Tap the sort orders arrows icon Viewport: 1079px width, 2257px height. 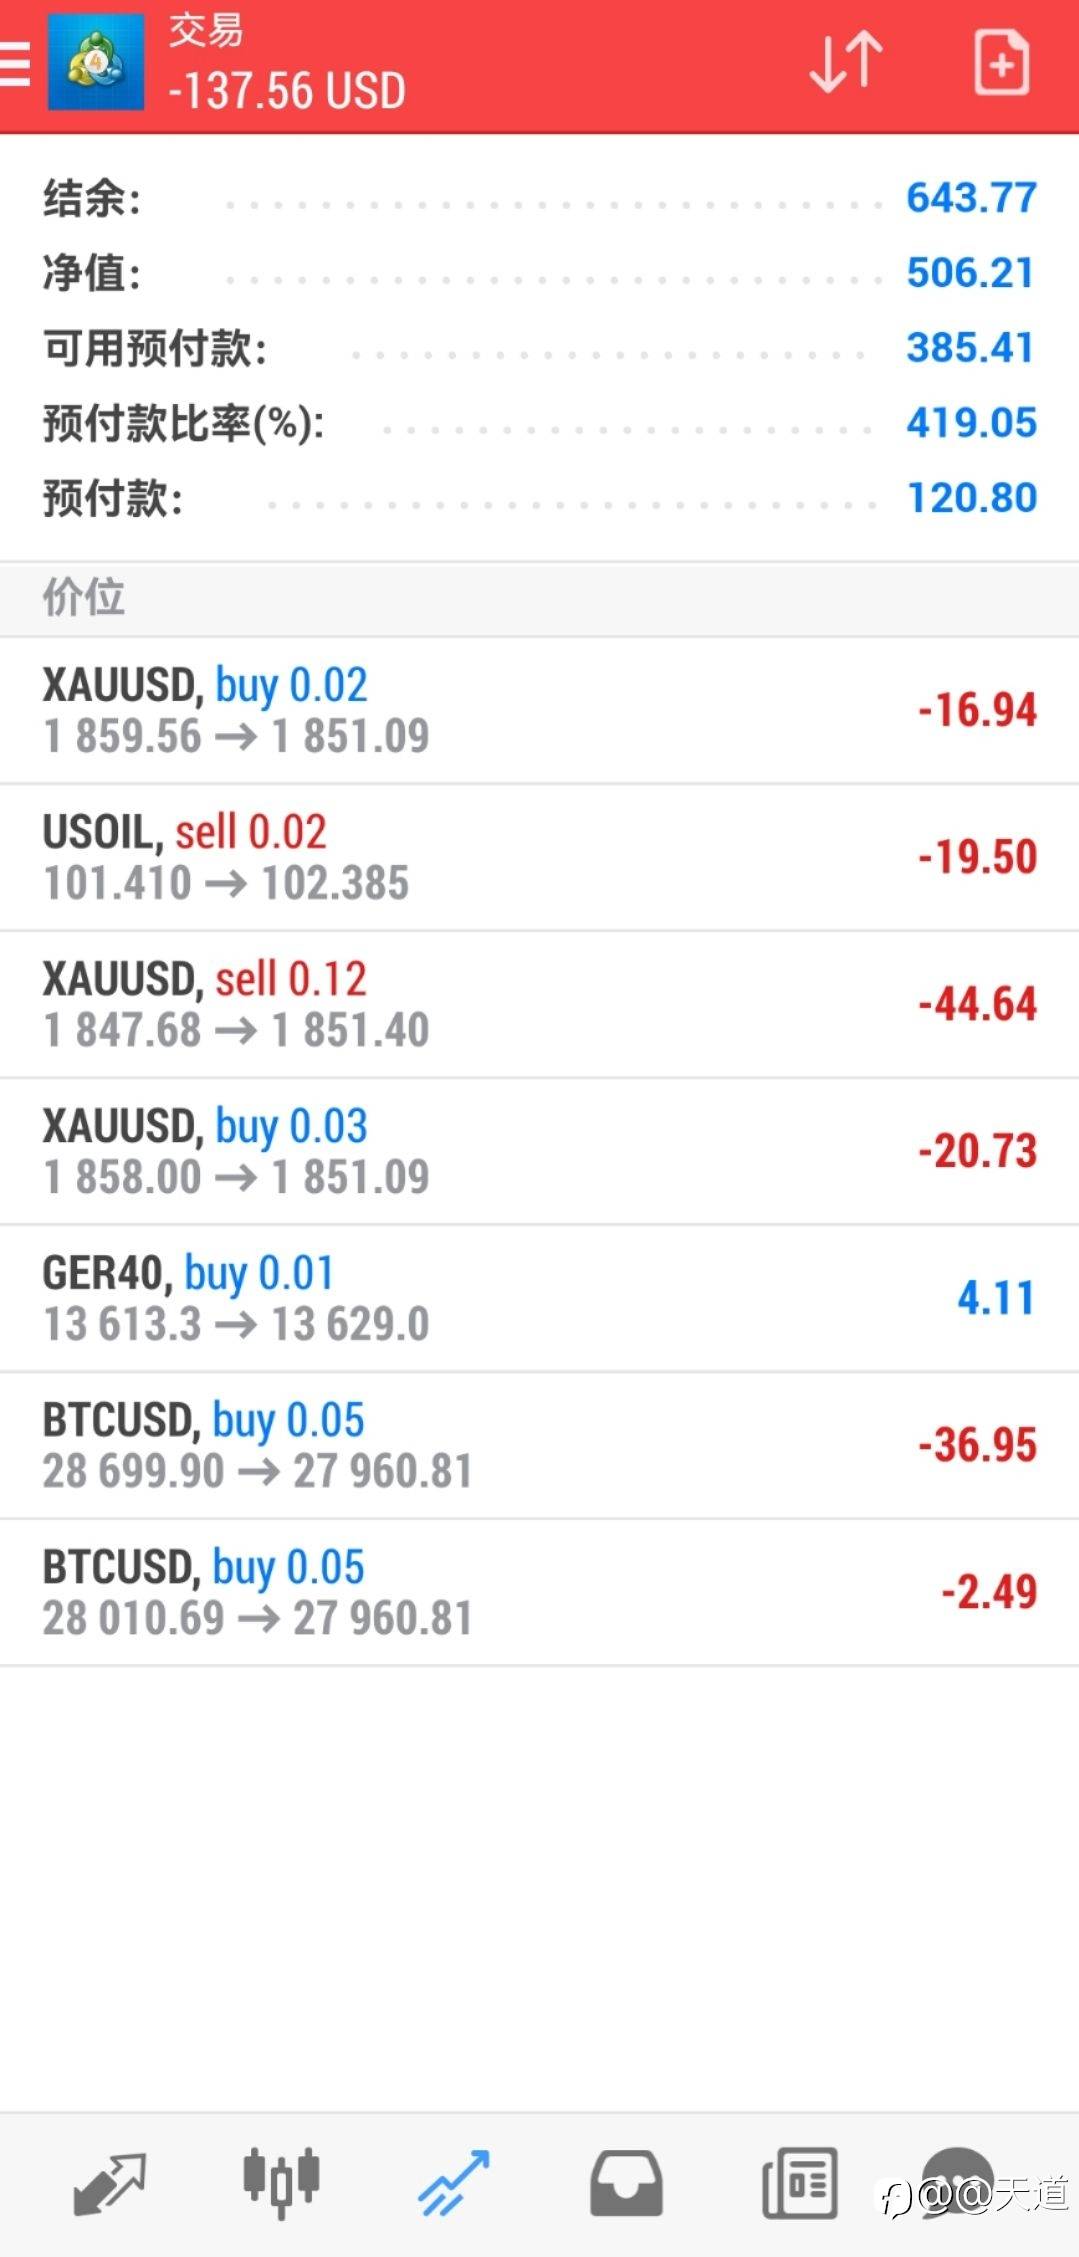click(x=846, y=62)
